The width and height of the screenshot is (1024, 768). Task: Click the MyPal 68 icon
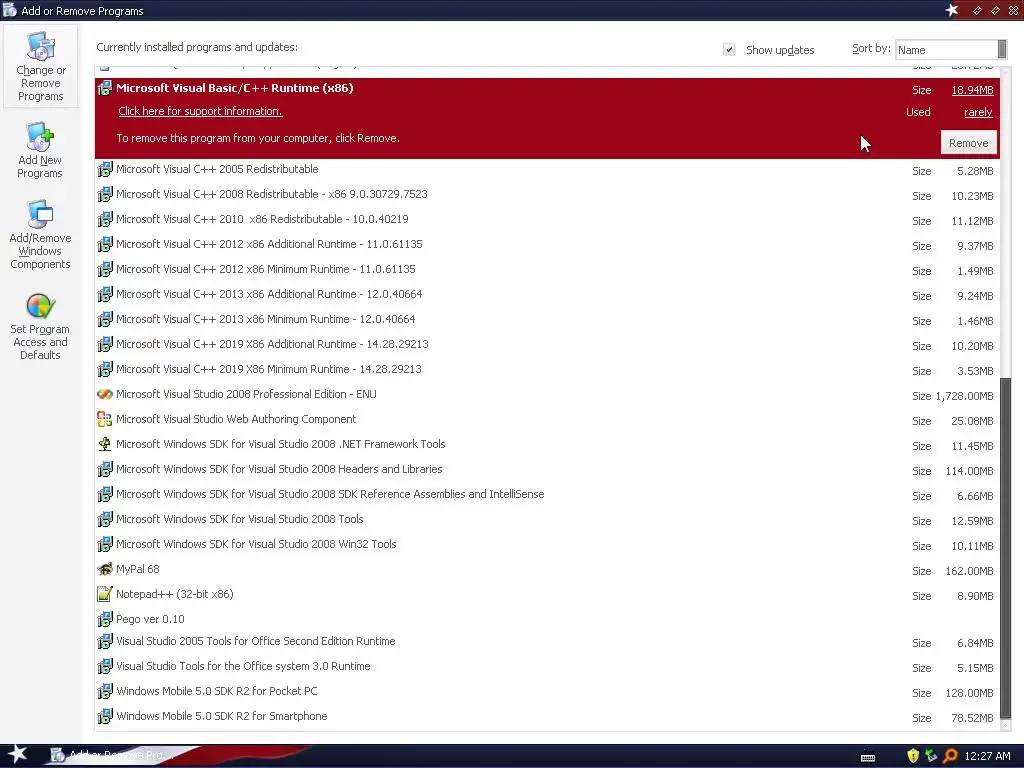pos(104,569)
